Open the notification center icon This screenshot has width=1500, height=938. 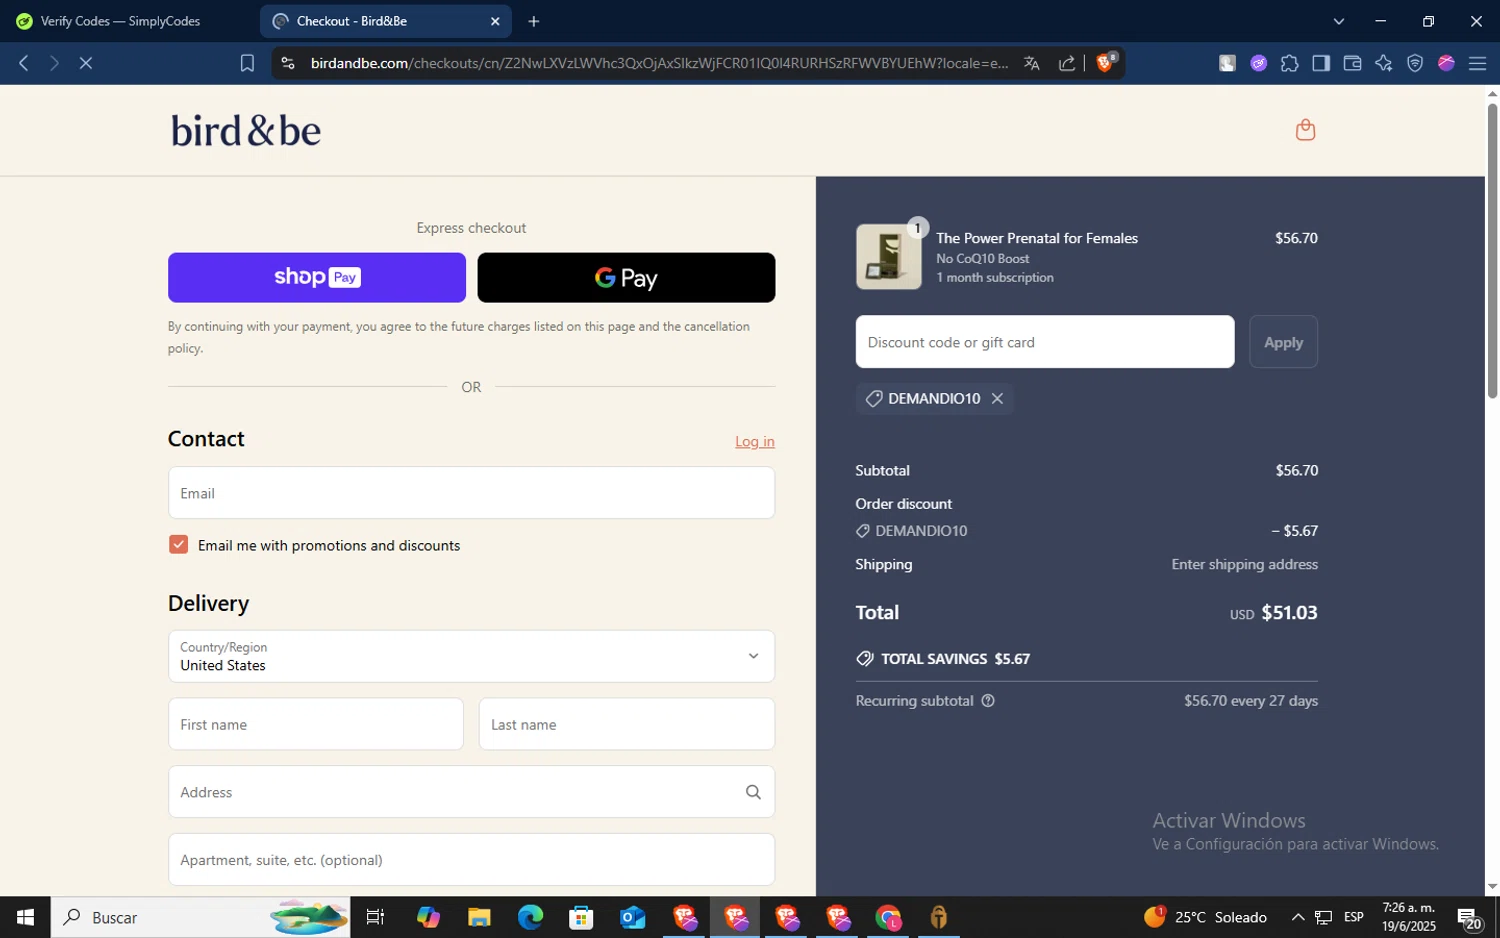pos(1469,918)
